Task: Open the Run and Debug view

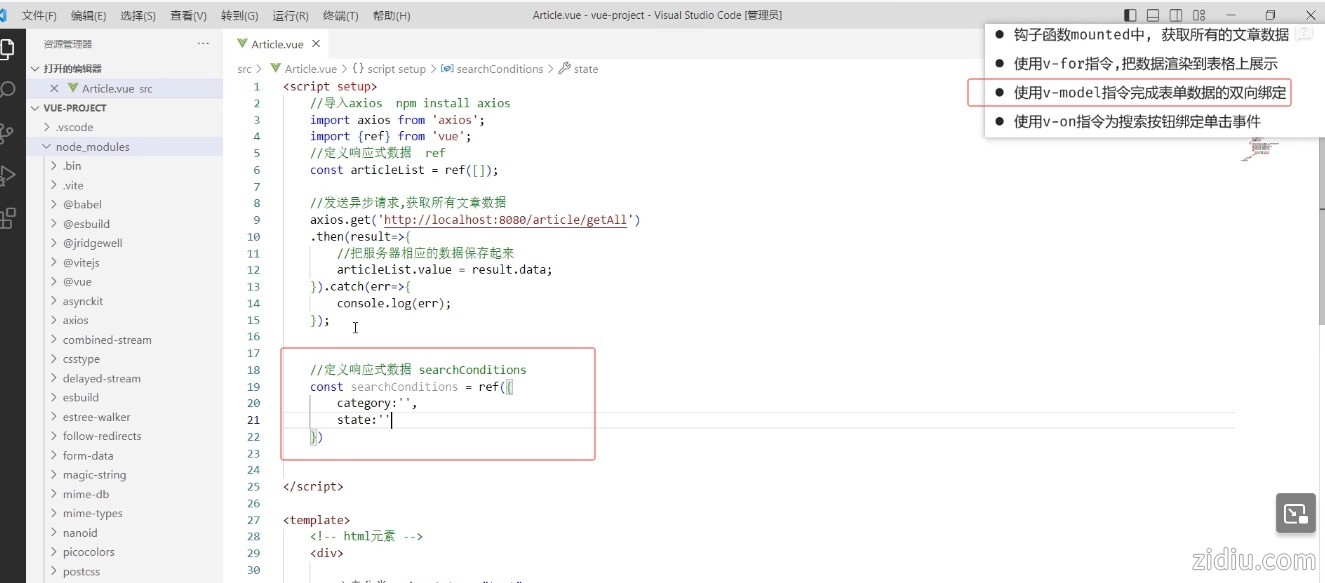Action: coord(8,176)
